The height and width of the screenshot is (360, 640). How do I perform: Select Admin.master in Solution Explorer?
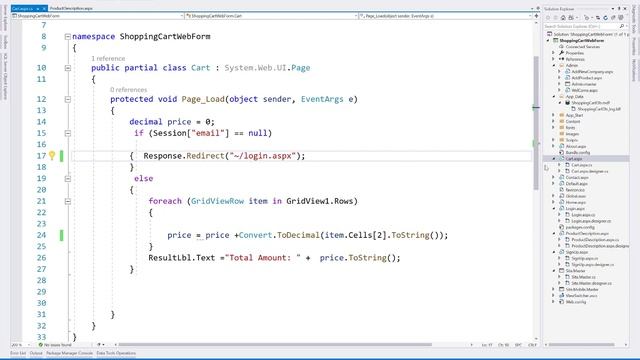point(584,84)
